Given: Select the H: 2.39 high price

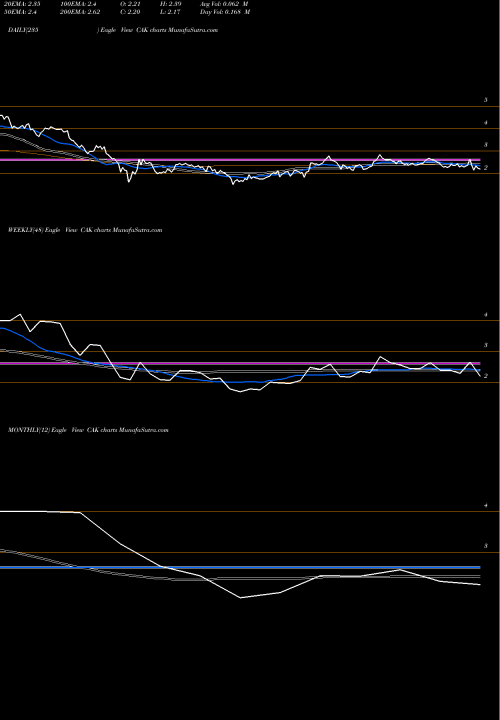Looking at the screenshot, I should coord(170,4).
